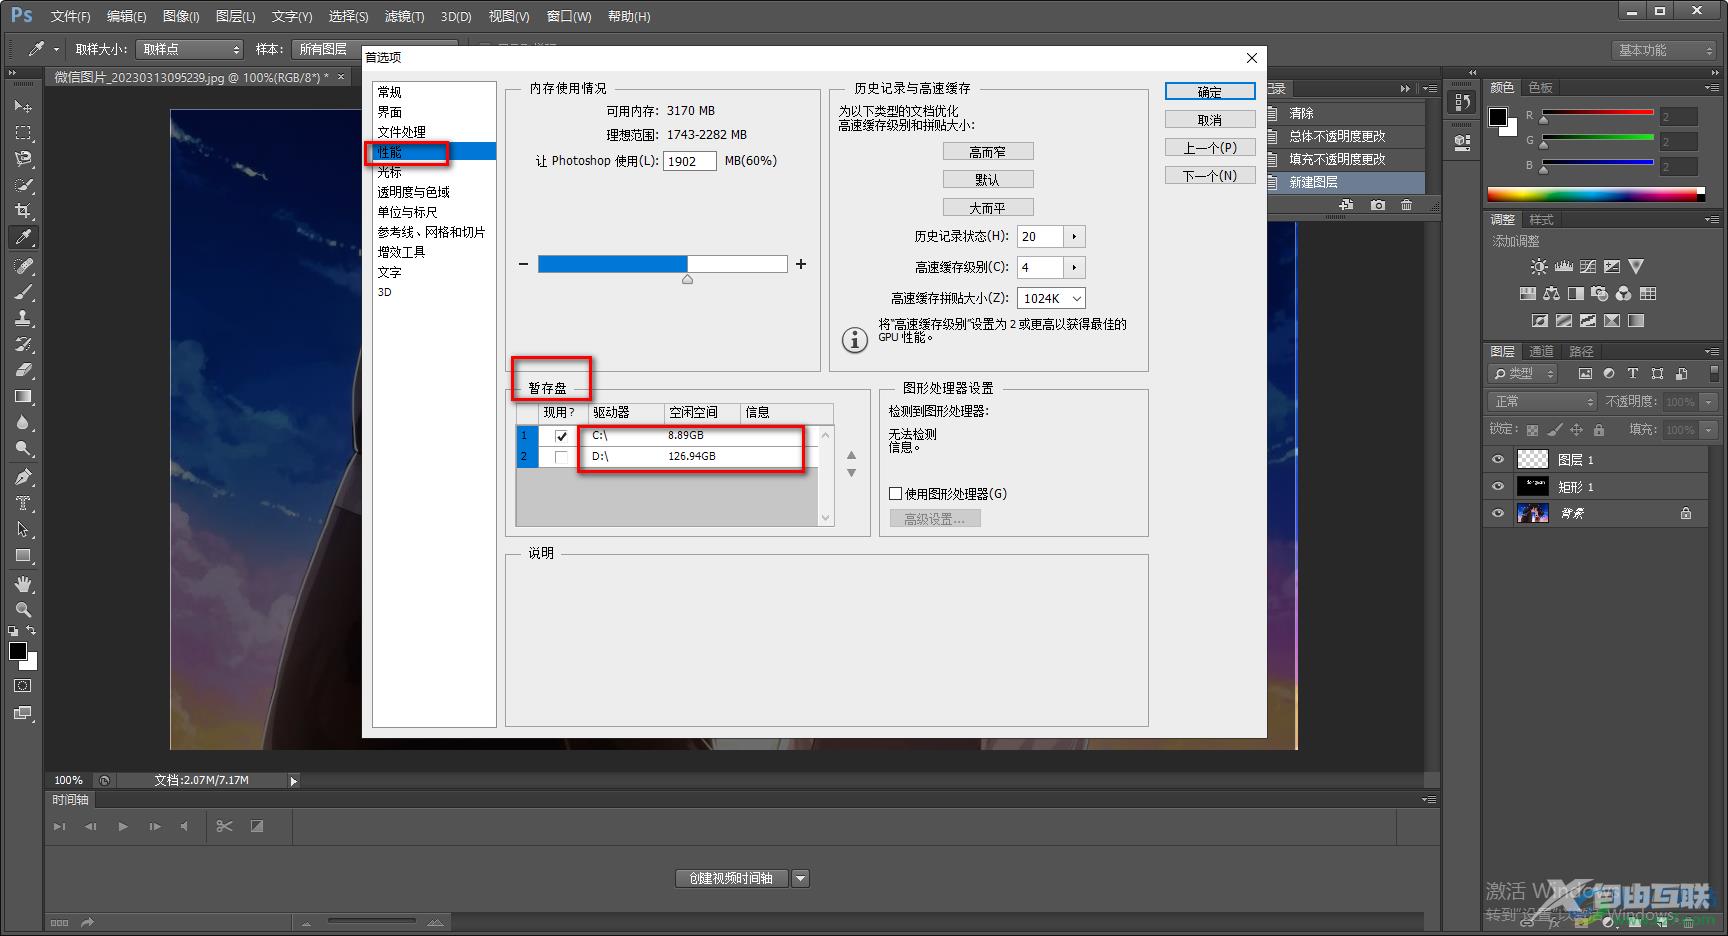
Task: Open the 基本功能 workspace dropdown
Action: click(x=1663, y=50)
